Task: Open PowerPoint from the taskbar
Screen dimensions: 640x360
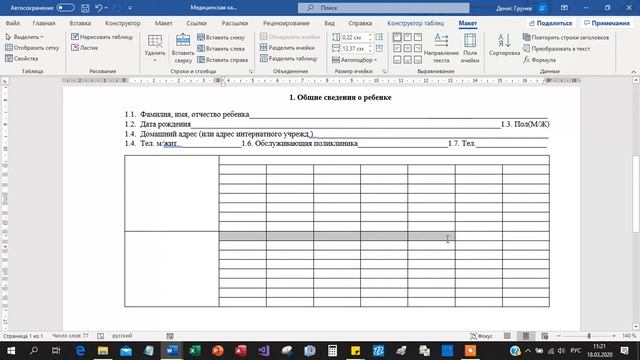Action: [x=218, y=351]
